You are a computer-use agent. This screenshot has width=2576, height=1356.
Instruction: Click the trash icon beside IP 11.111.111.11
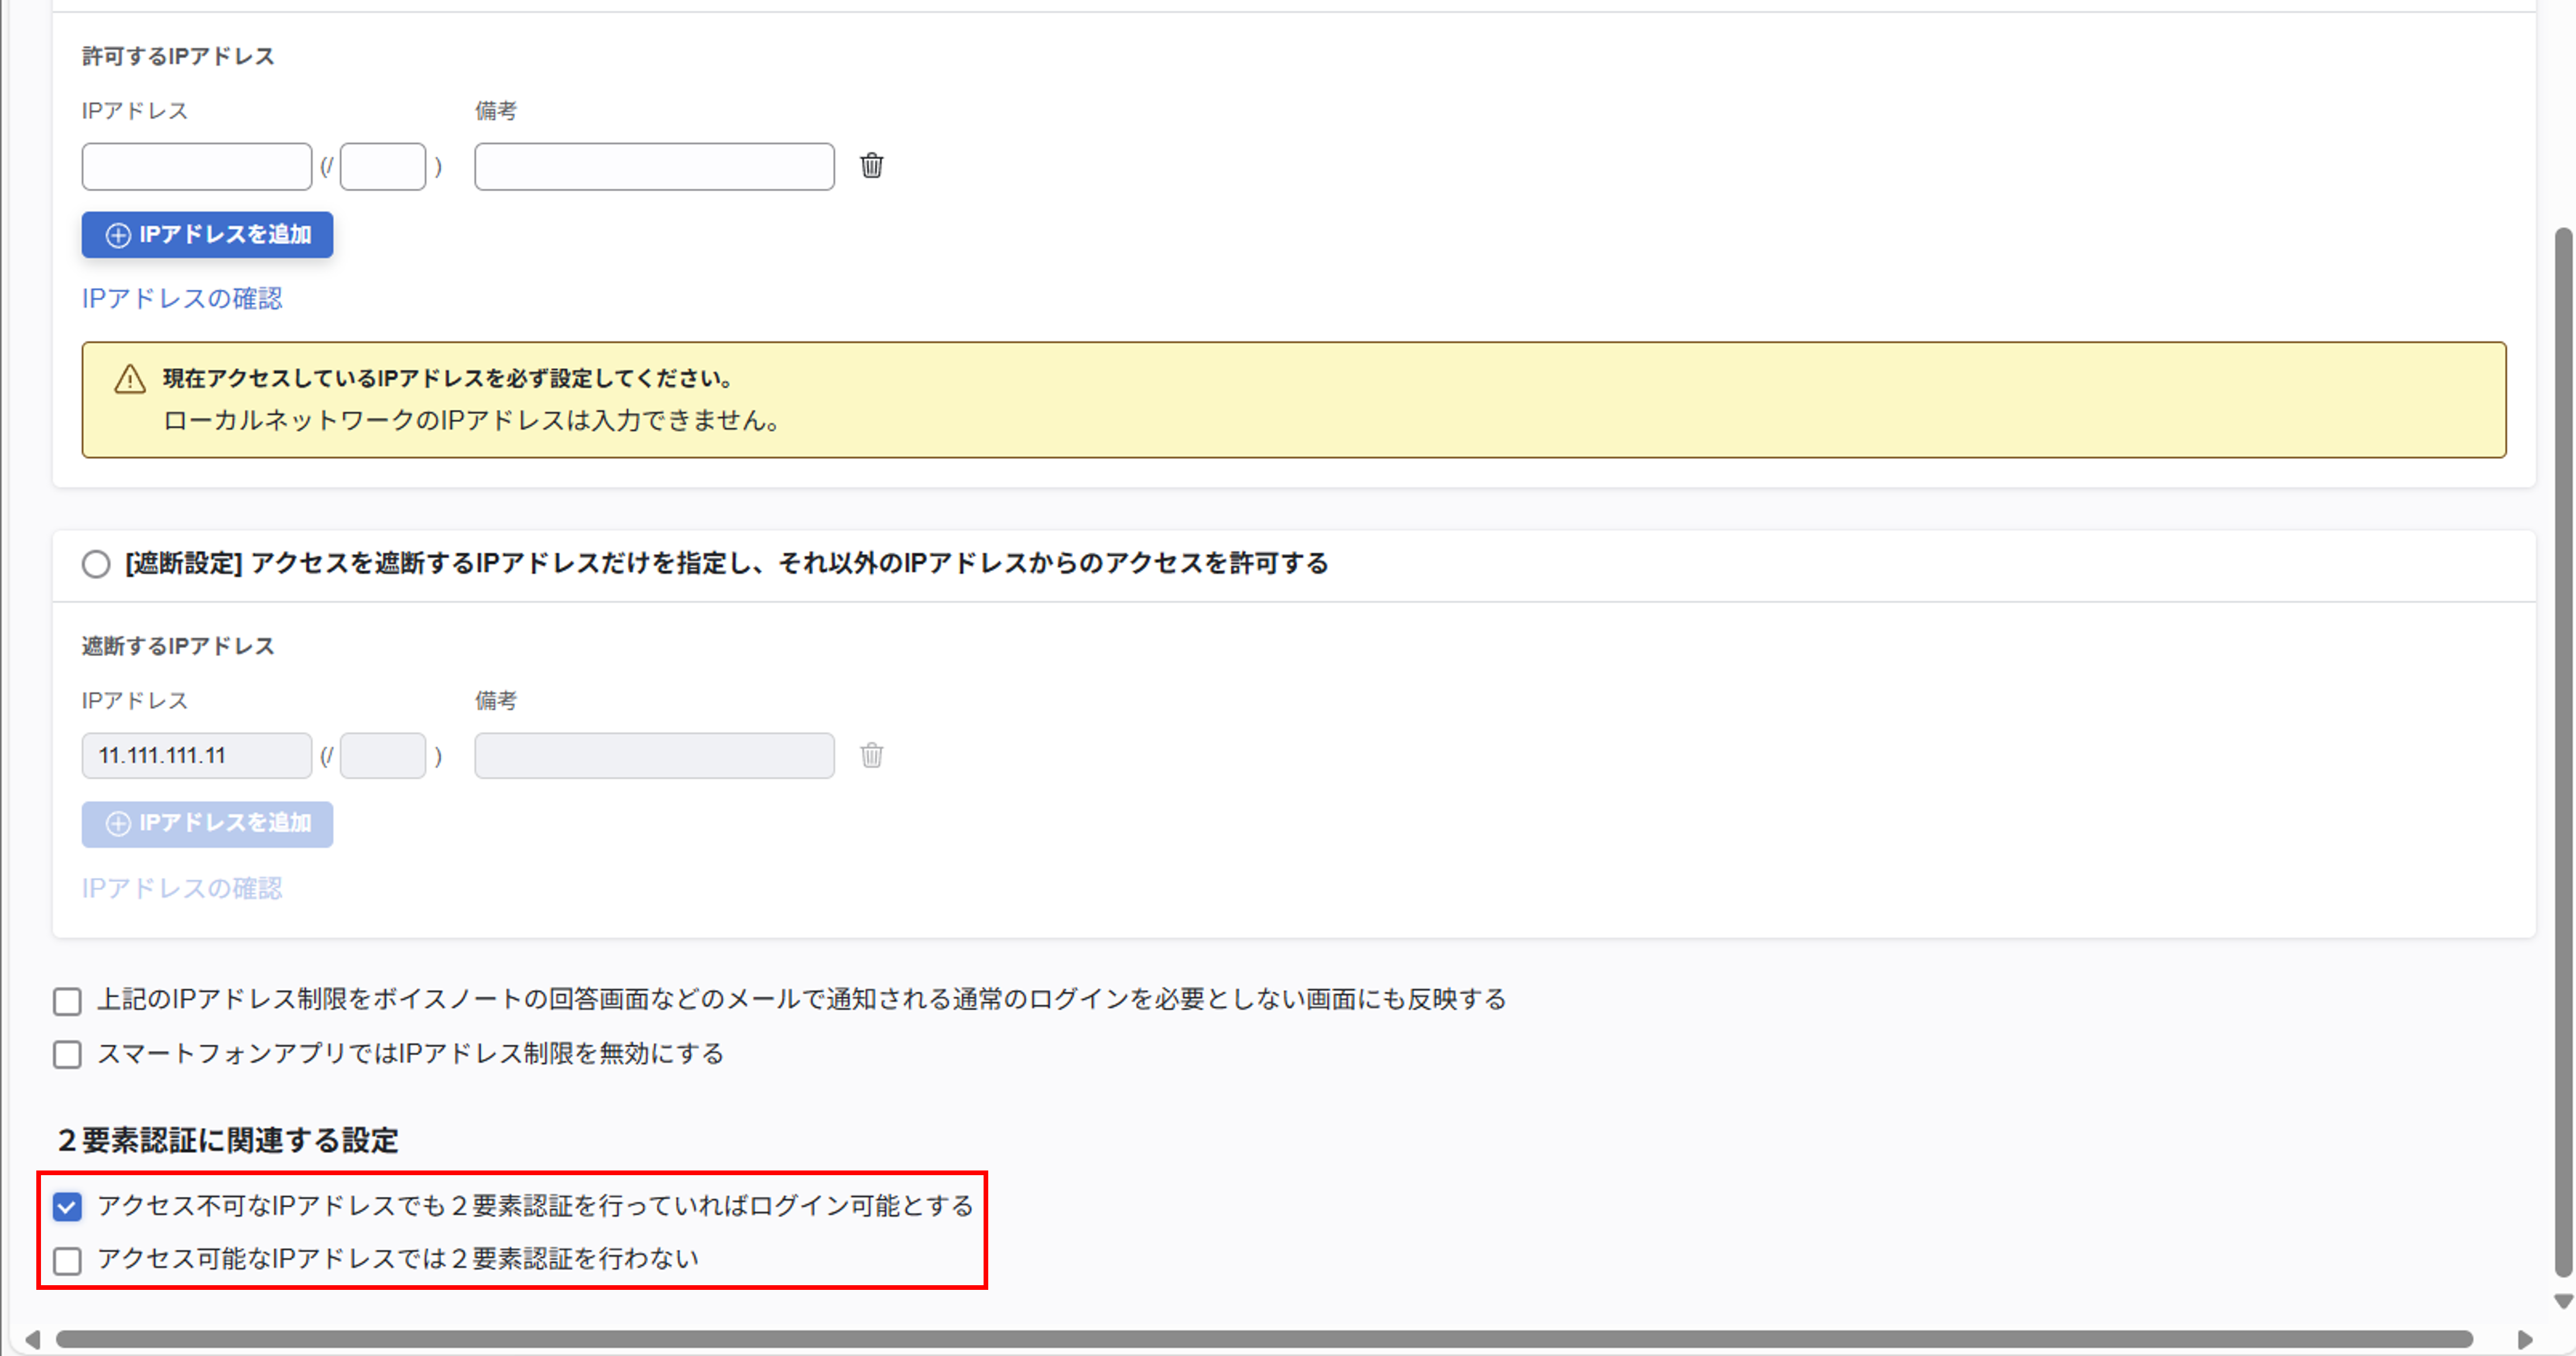tap(872, 756)
